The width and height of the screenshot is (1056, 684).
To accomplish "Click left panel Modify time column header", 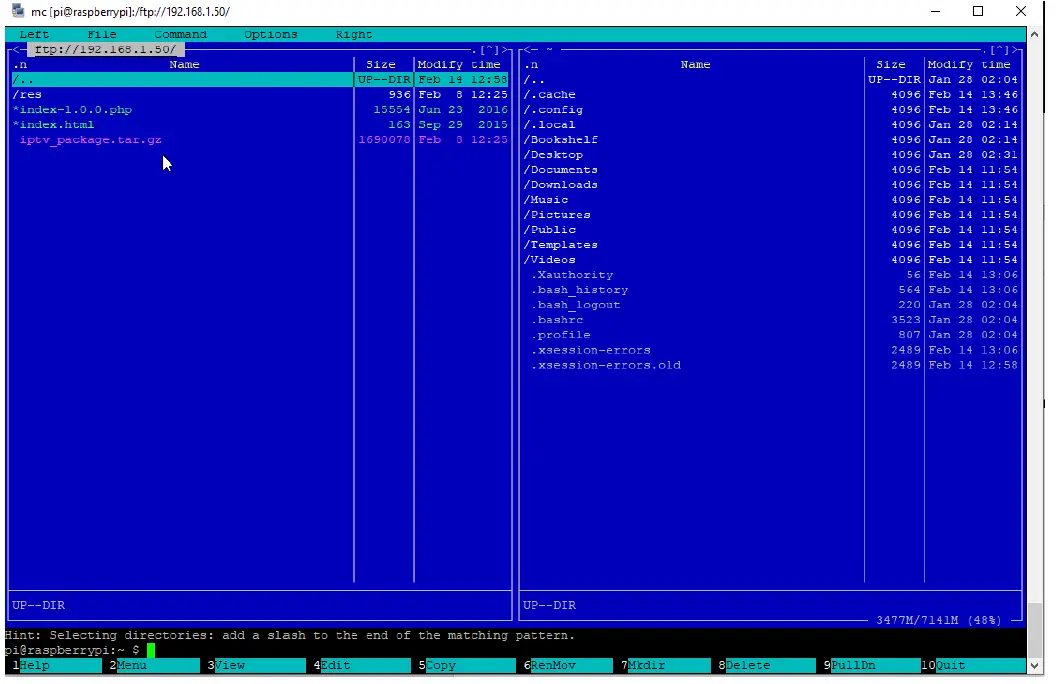I will 459,65.
